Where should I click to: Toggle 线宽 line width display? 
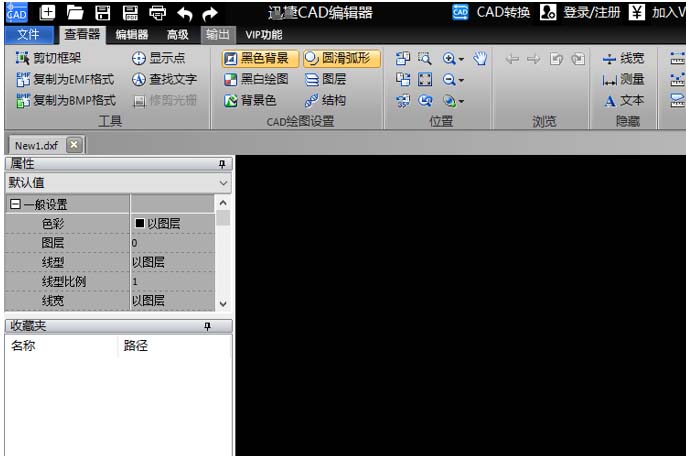pyautogui.click(x=623, y=58)
